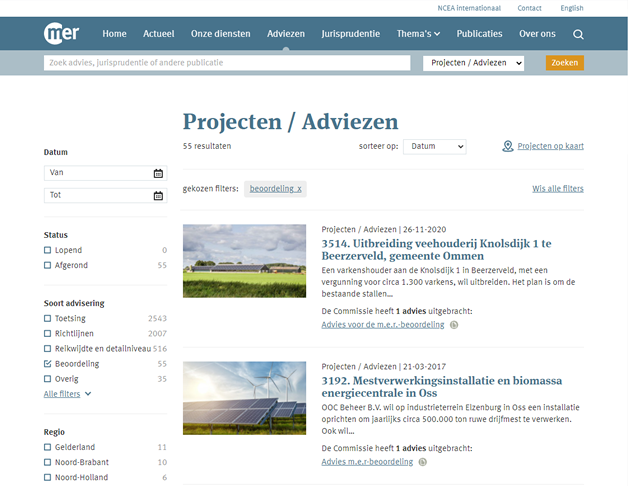Click document icon next to Advies m.e.r-beoordeling

(423, 462)
